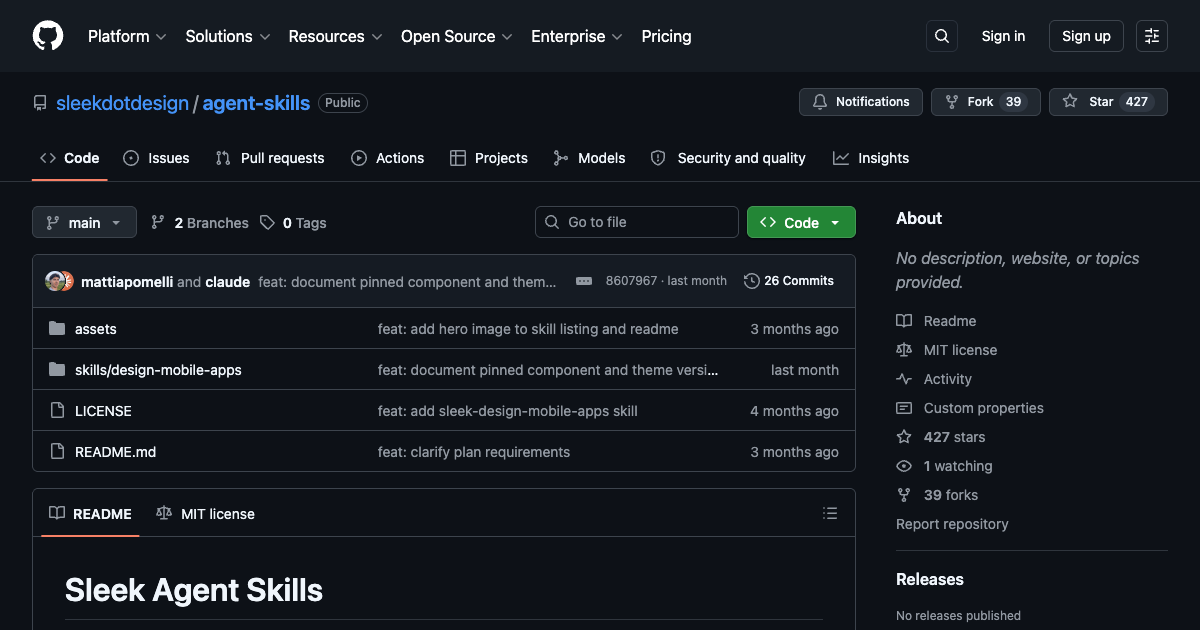Expand the Open Source menu
Screen dimensions: 1200x630
tap(457, 36)
